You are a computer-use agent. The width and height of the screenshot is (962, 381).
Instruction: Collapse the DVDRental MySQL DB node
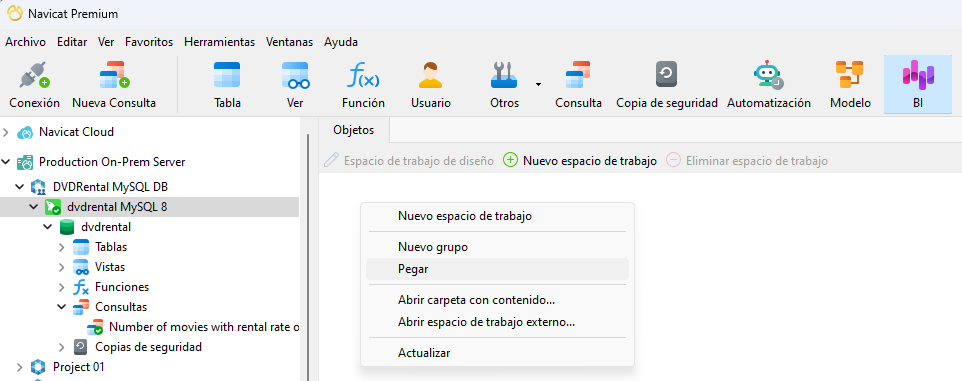20,187
